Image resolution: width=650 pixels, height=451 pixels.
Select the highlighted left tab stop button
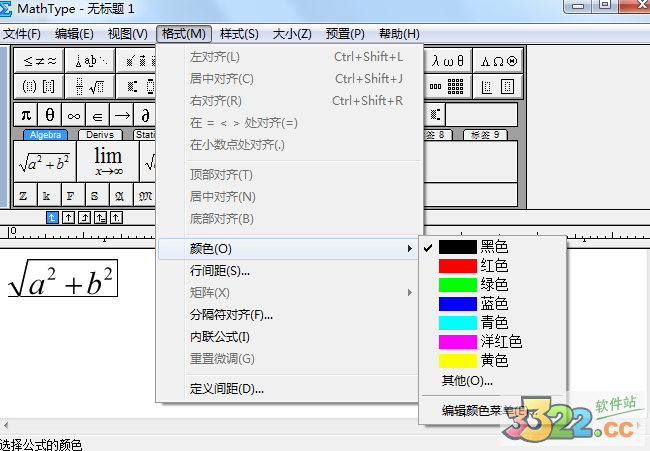(x=52, y=217)
